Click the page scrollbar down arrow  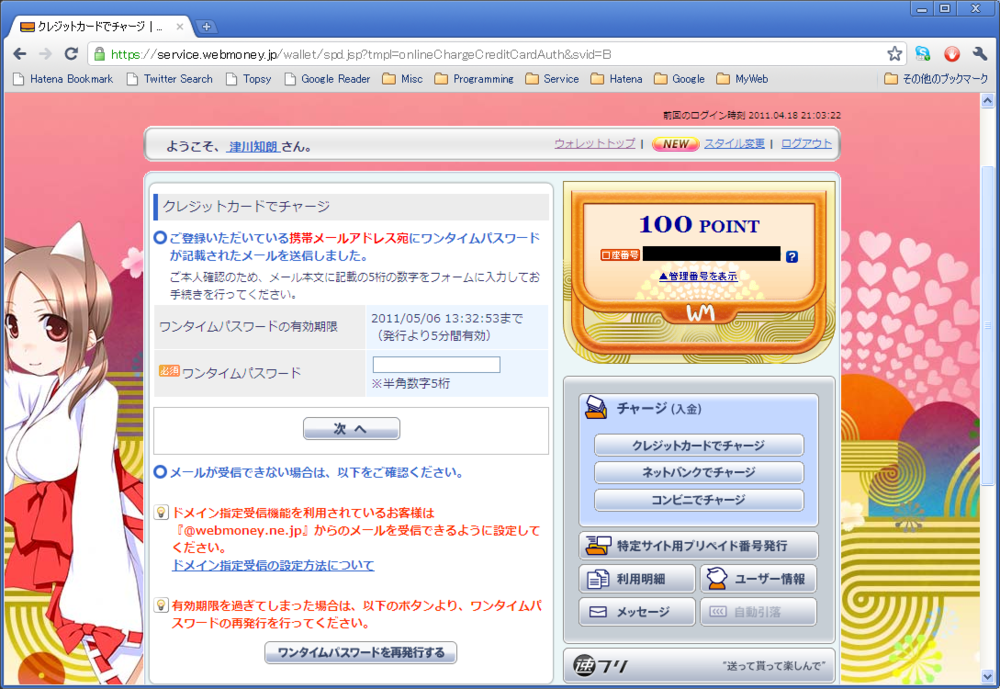[987, 676]
